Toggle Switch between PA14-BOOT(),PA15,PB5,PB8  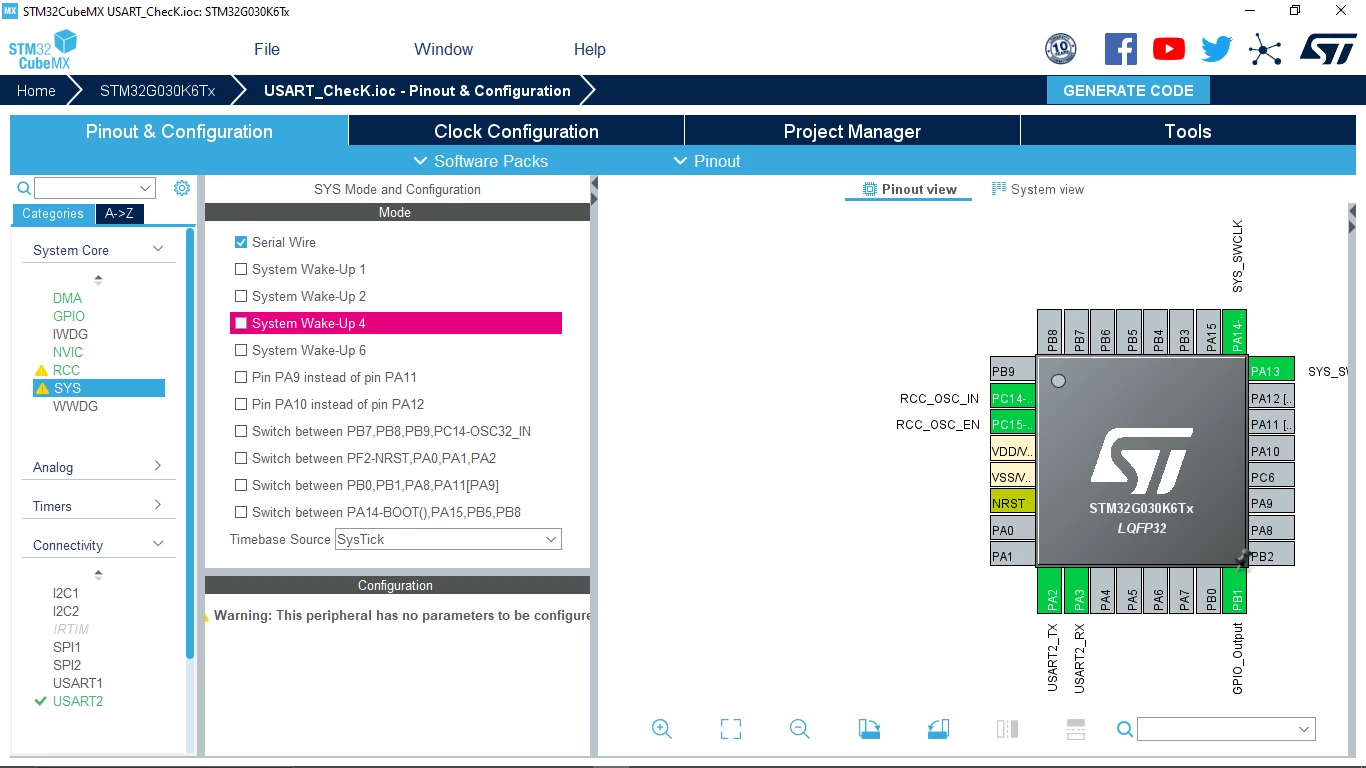click(241, 512)
